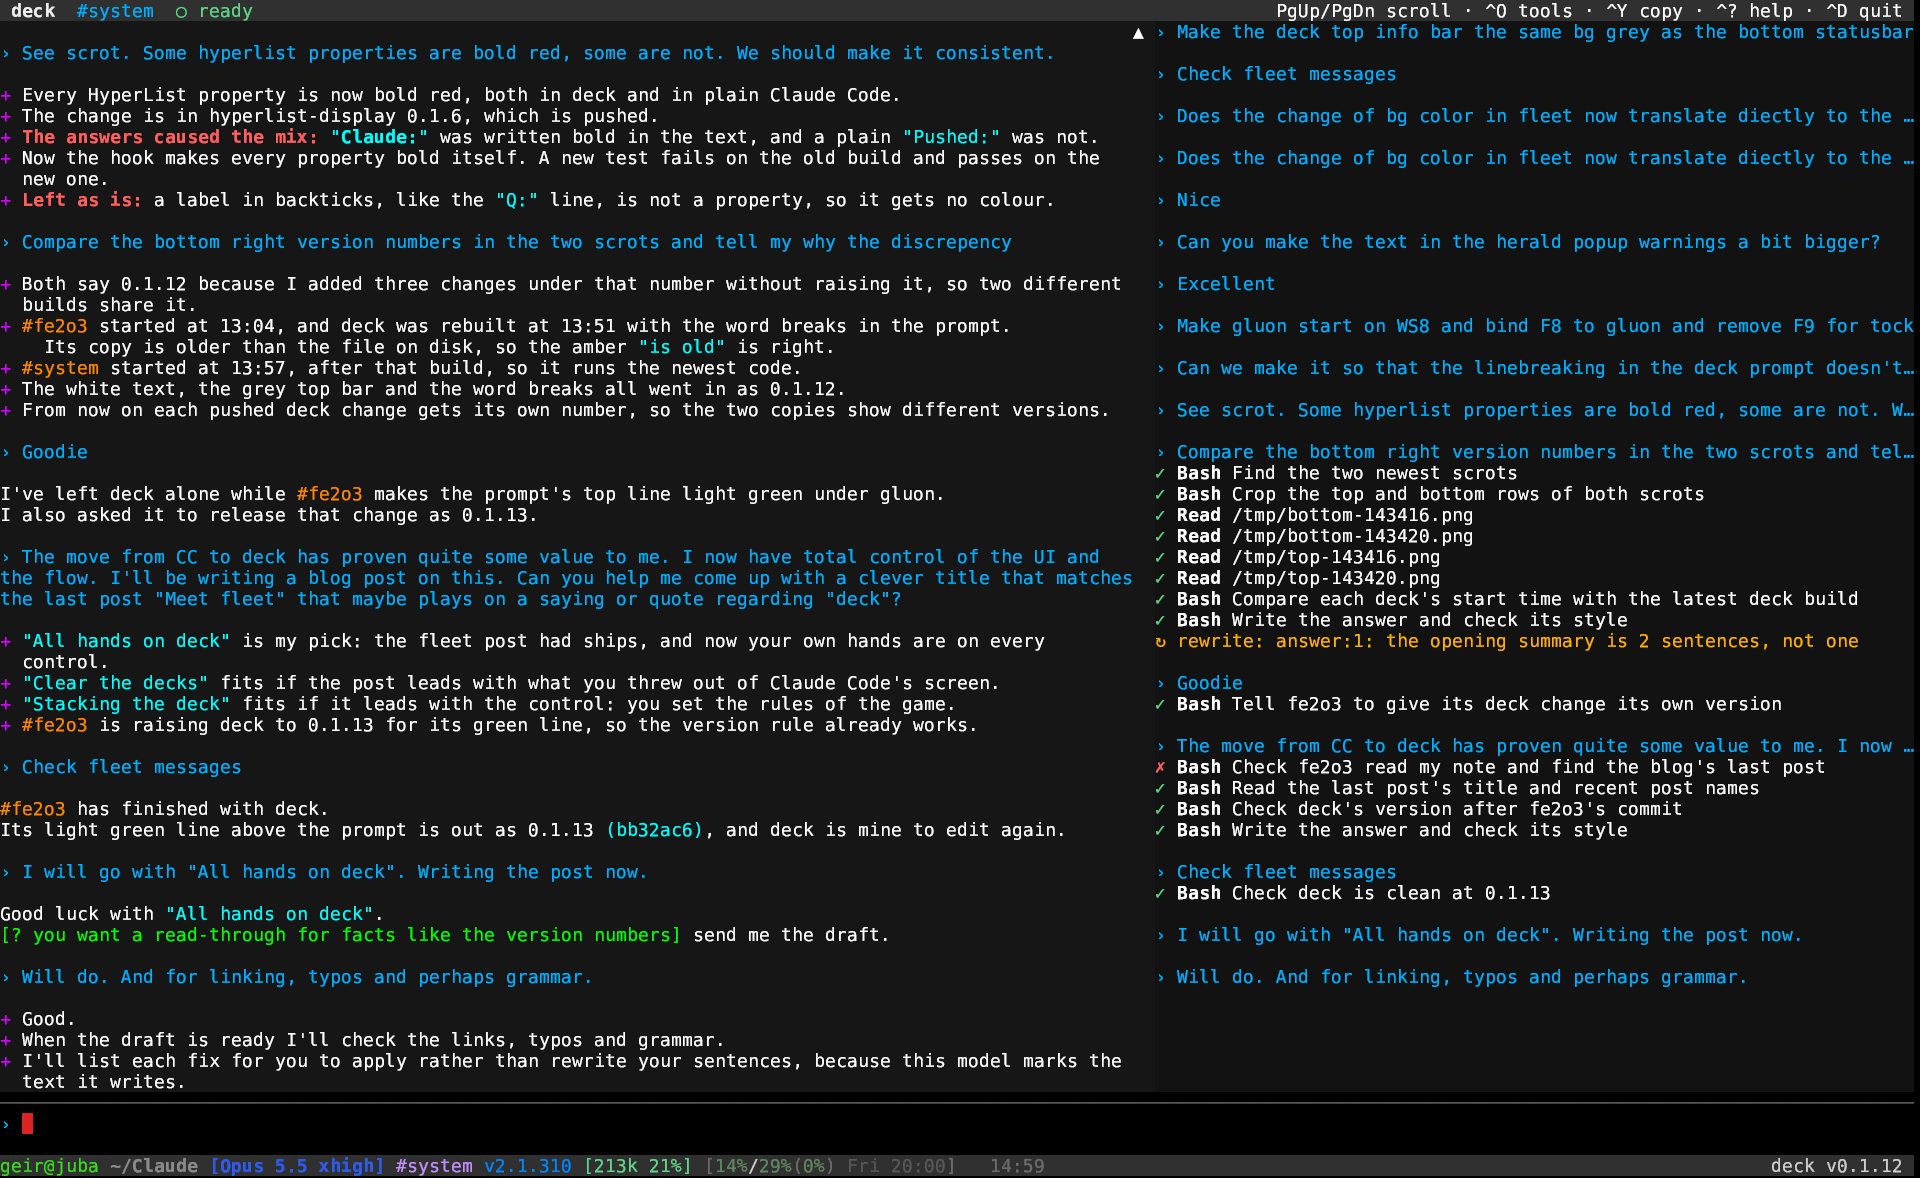Click the red 'Left as is:' label

coord(82,200)
